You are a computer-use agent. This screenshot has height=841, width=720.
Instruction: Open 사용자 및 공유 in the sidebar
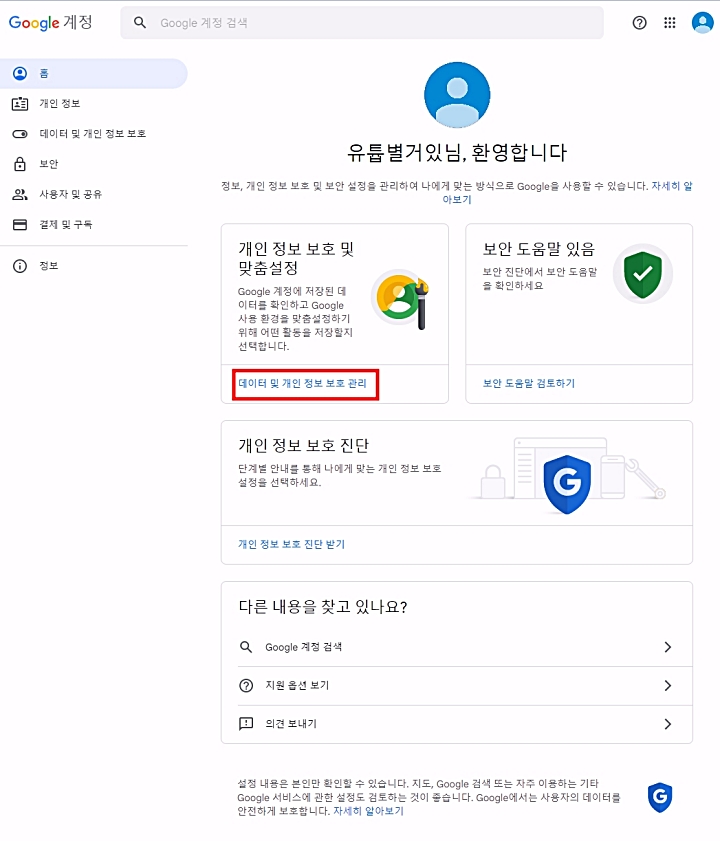[x=94, y=194]
